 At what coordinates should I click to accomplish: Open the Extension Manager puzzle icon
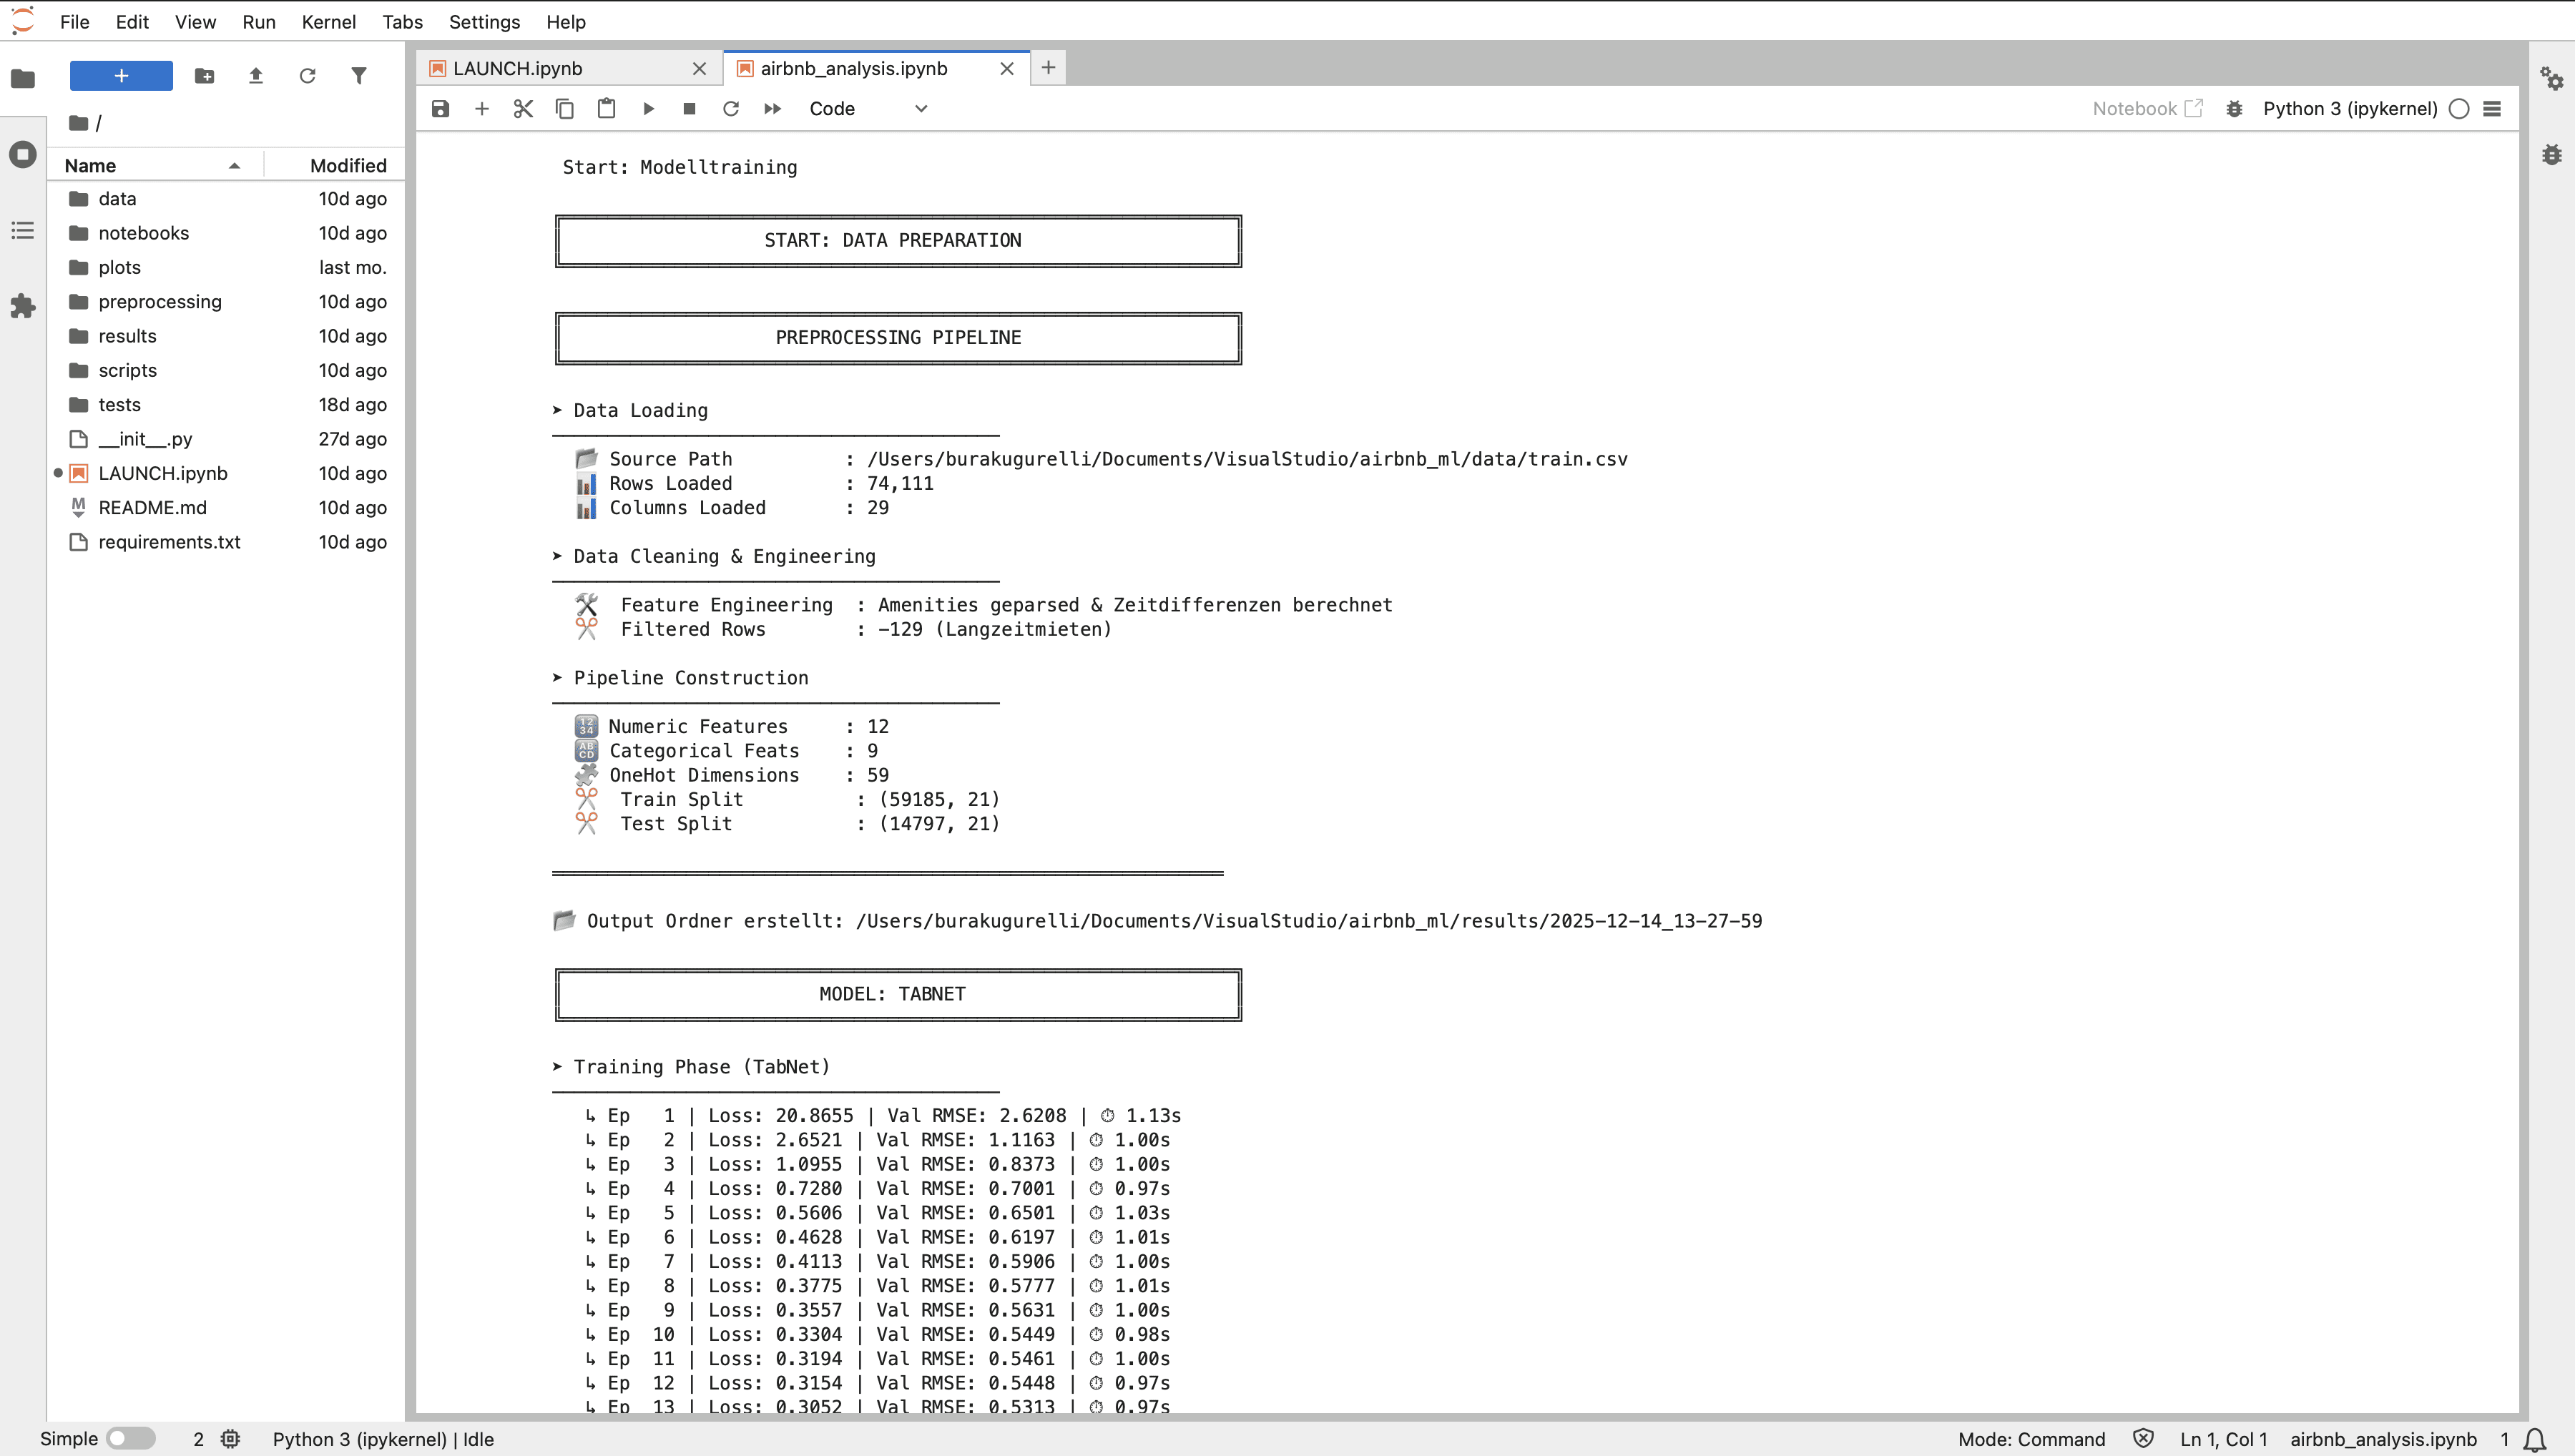click(x=23, y=306)
